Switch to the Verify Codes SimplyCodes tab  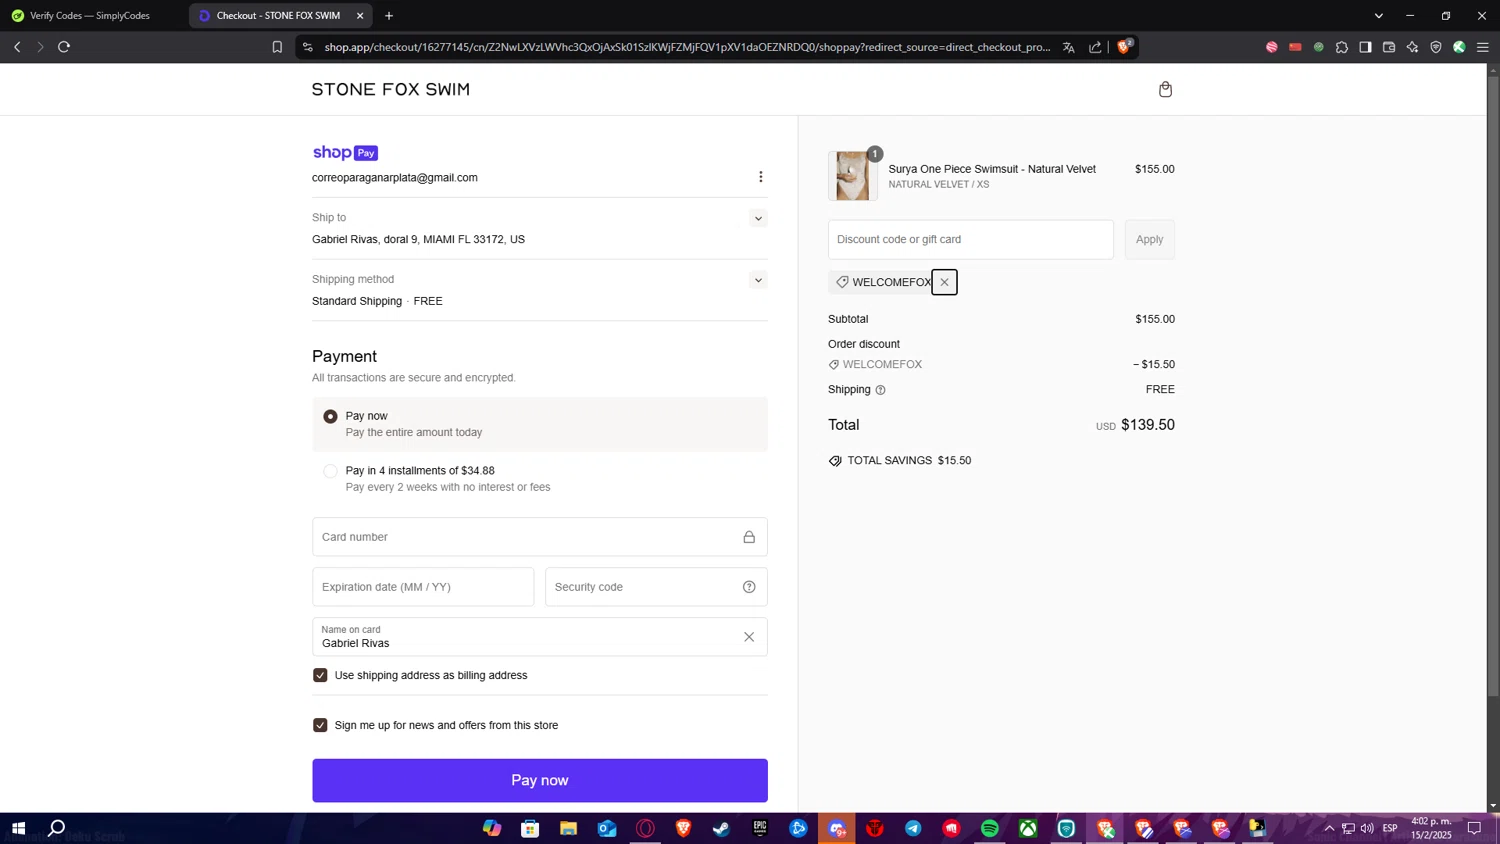pyautogui.click(x=90, y=16)
